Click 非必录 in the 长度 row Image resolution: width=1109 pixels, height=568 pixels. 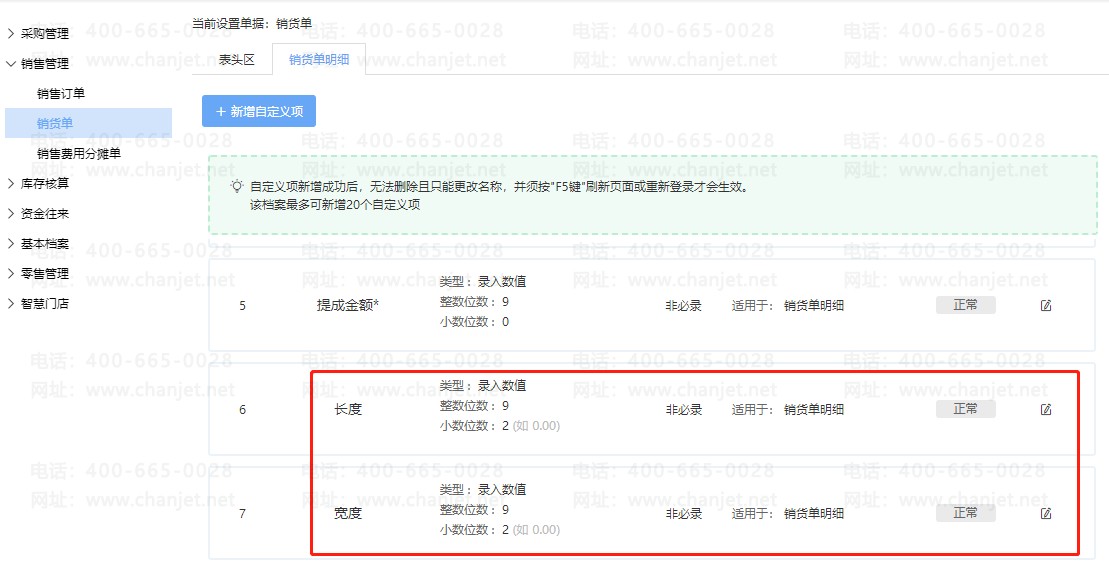click(x=683, y=410)
